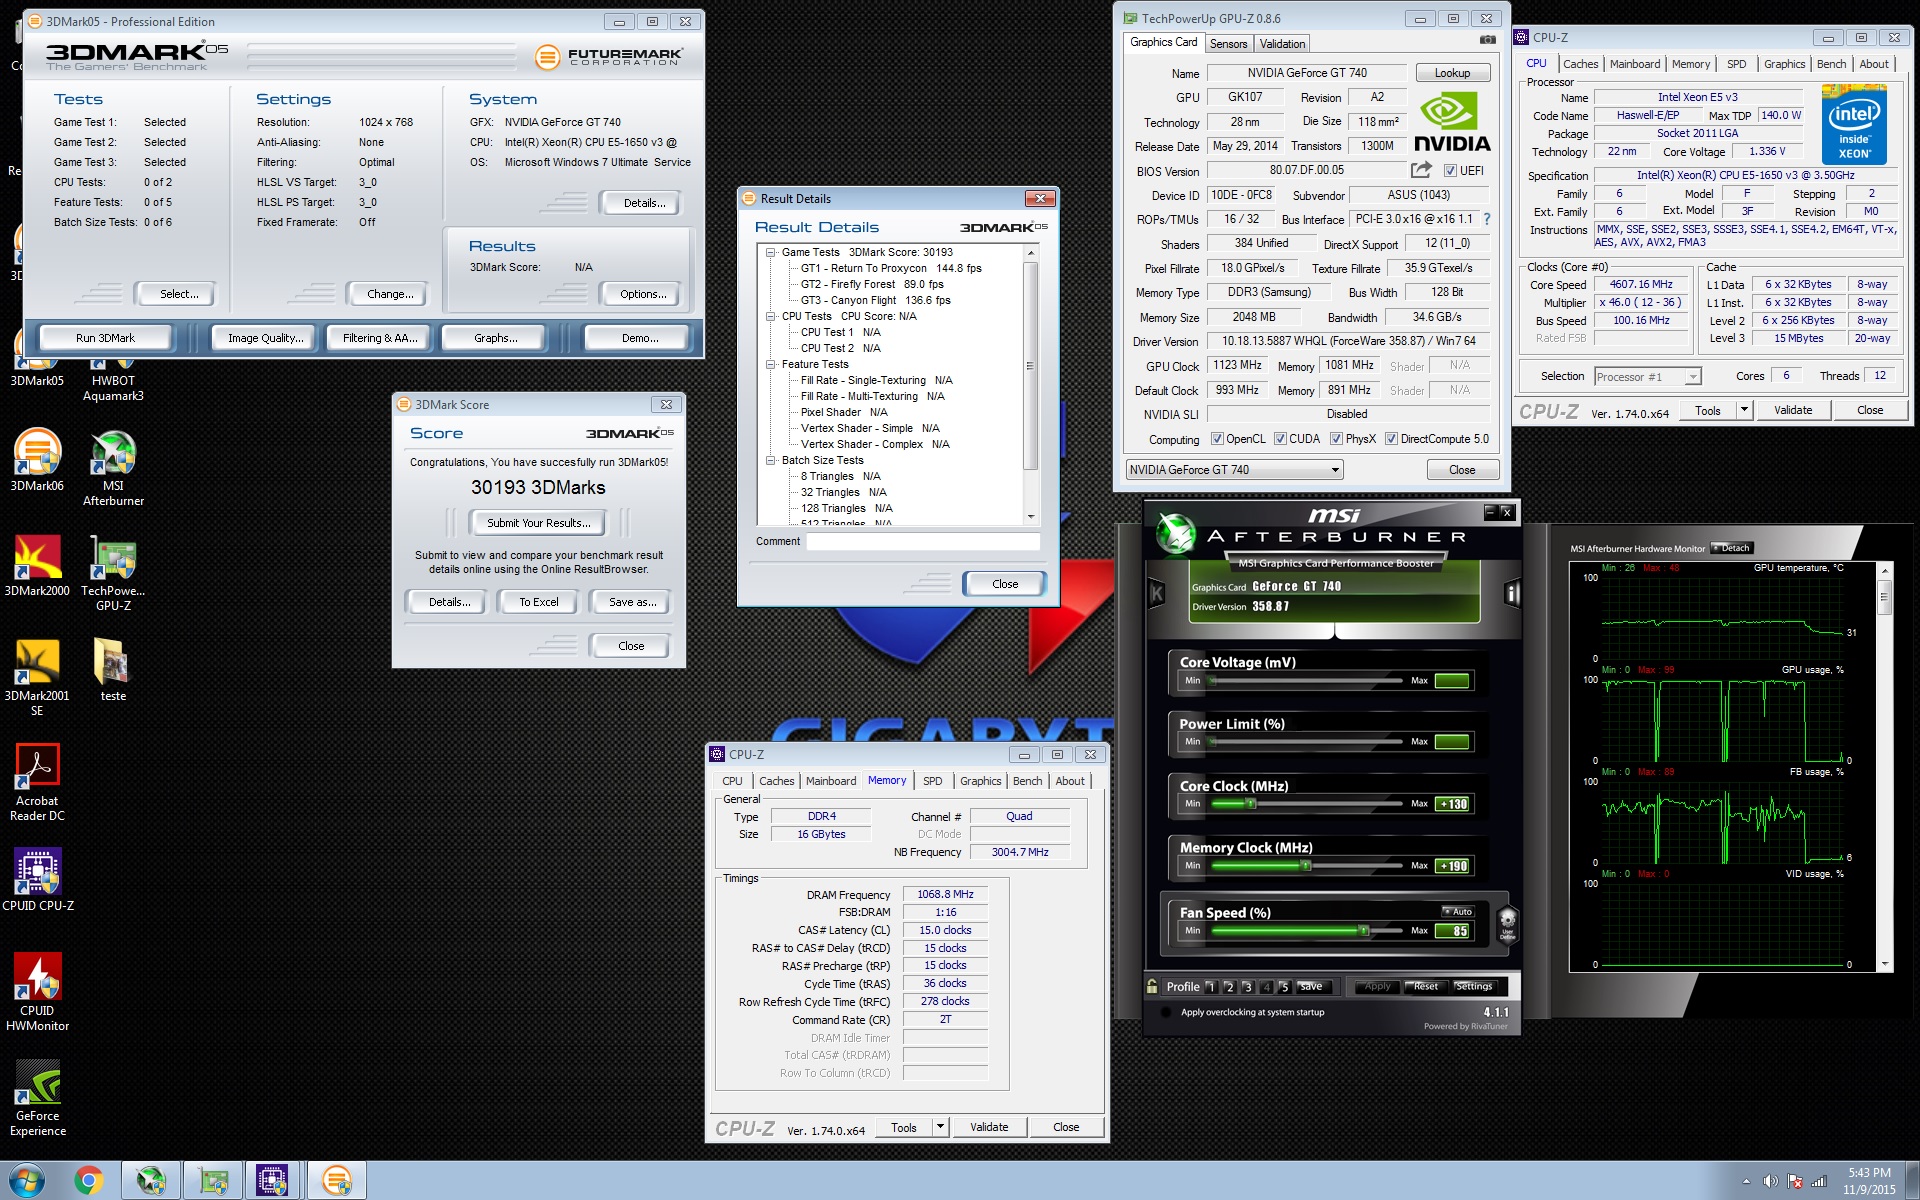Open Afterburner Kombustor K side button
1920x1200 pixels.
[1157, 593]
